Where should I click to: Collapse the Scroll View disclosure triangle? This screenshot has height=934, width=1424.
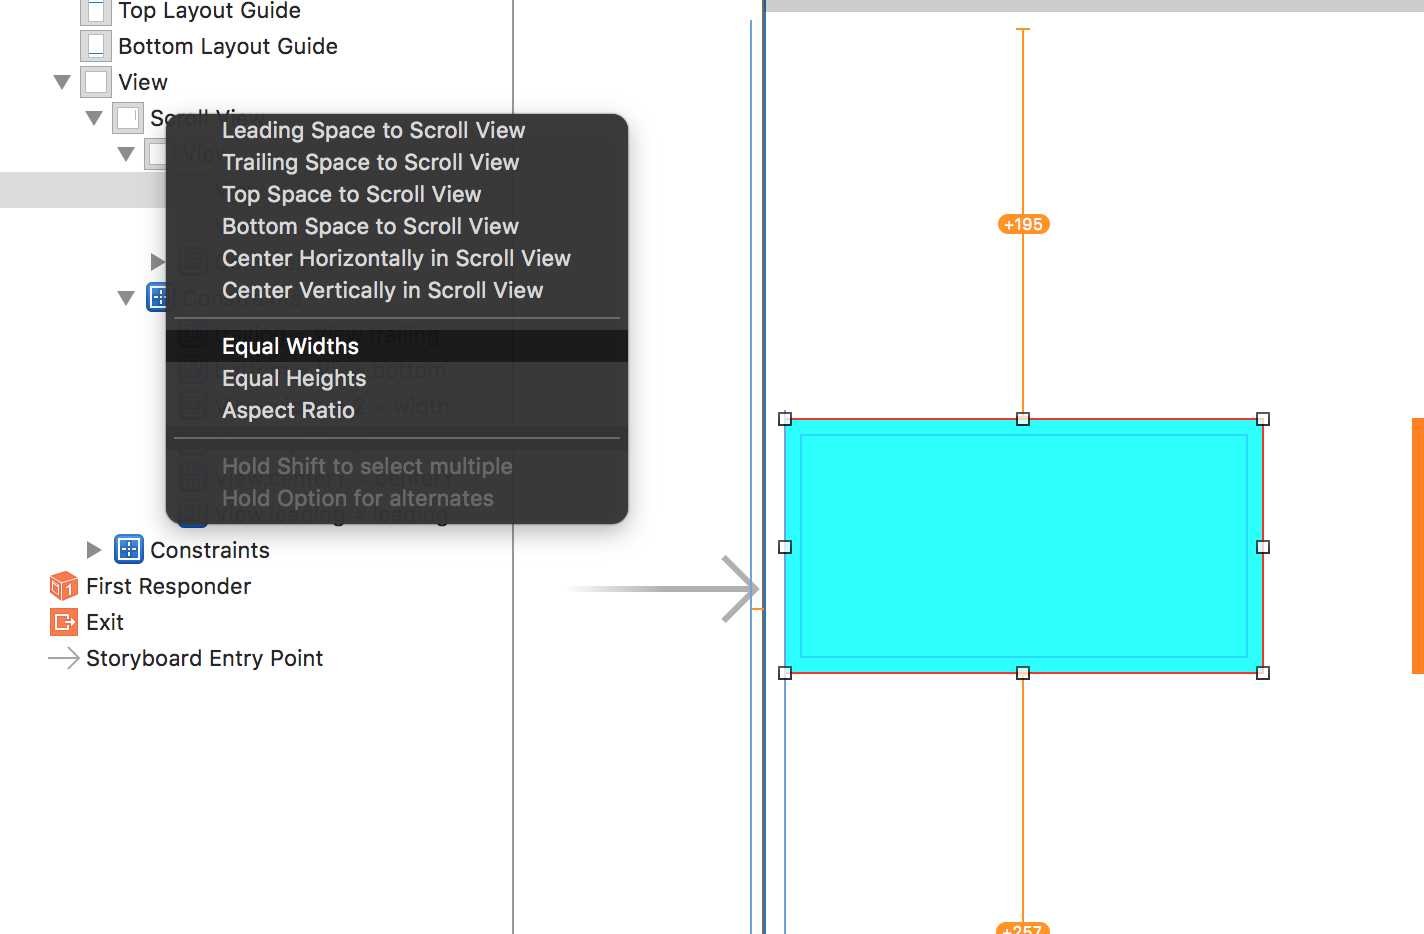[x=94, y=118]
